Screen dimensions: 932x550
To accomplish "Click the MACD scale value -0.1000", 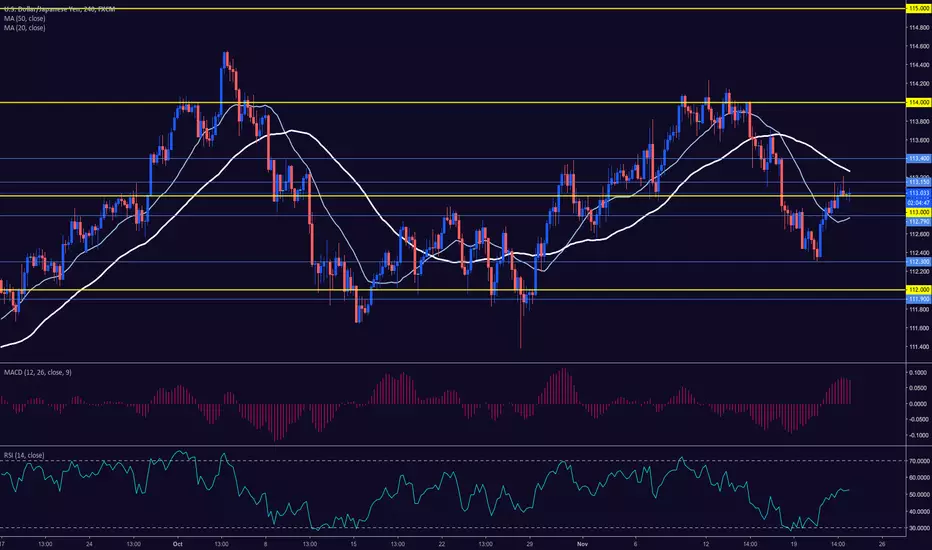I will tap(918, 435).
